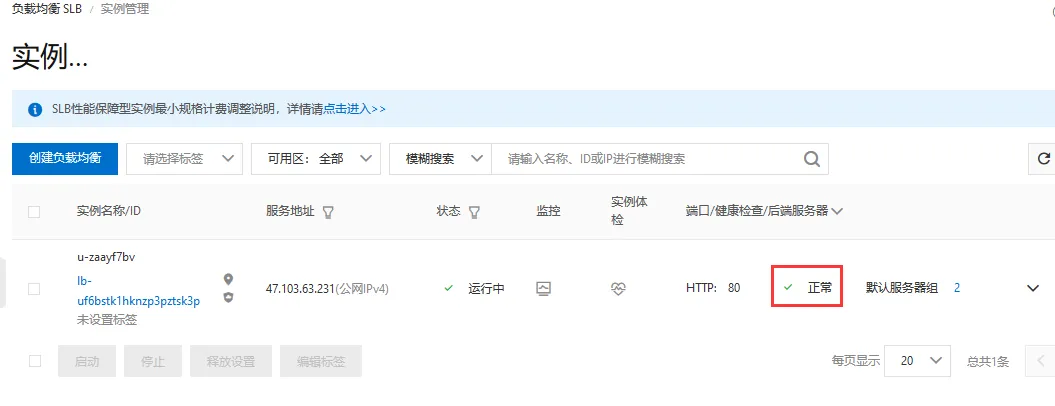Image resolution: width=1055 pixels, height=406 pixels.
Task: Open the 可用区: 全部 zone dropdown
Action: click(316, 159)
